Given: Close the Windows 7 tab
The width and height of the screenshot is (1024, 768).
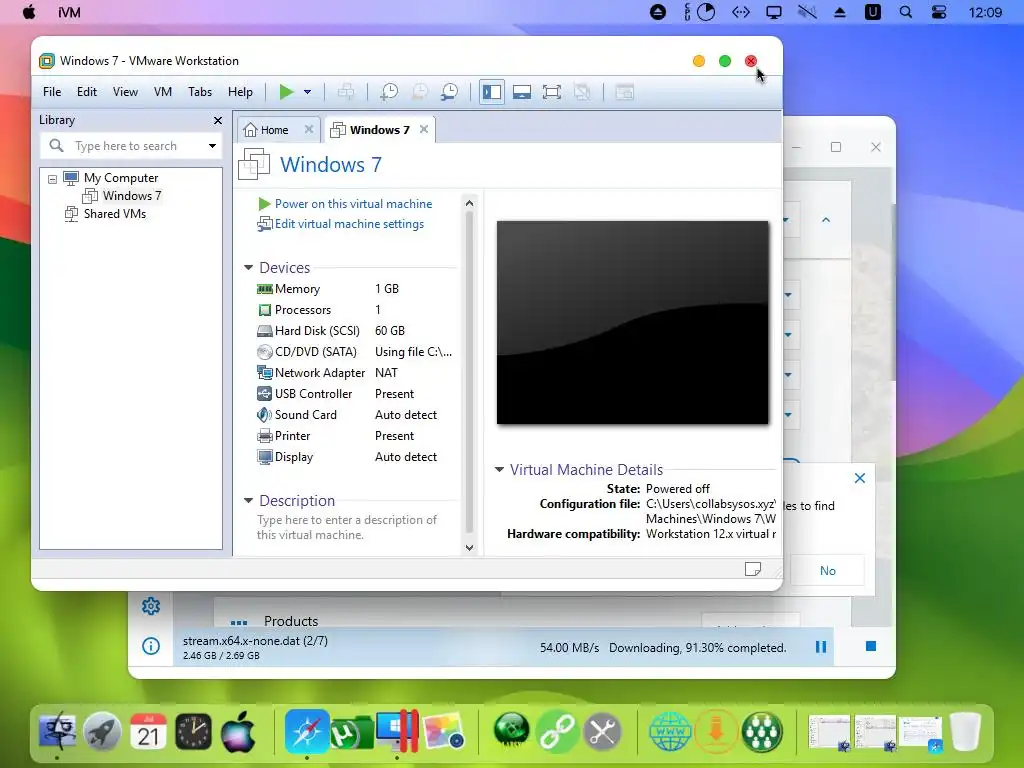Looking at the screenshot, I should click(424, 129).
